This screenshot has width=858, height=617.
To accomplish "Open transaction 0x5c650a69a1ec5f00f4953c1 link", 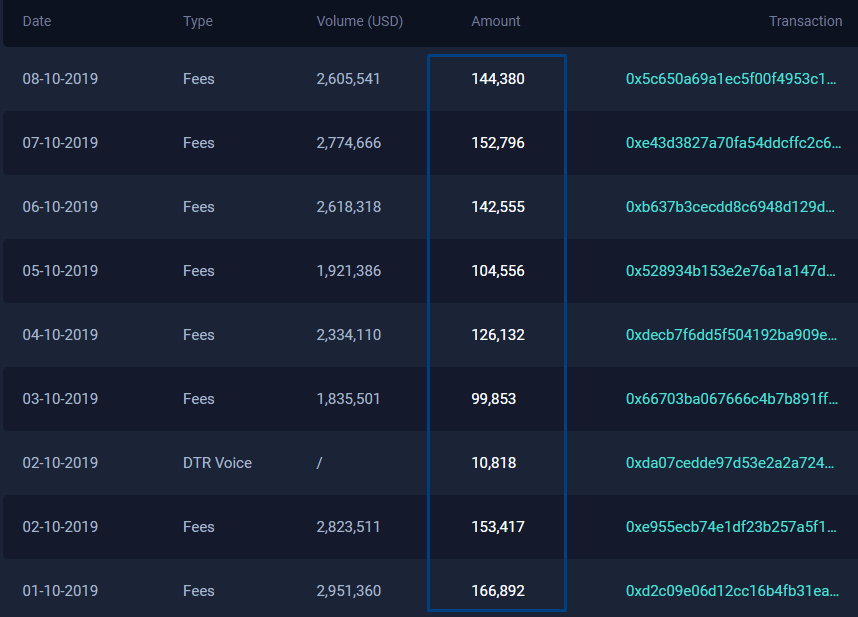I will click(x=731, y=79).
